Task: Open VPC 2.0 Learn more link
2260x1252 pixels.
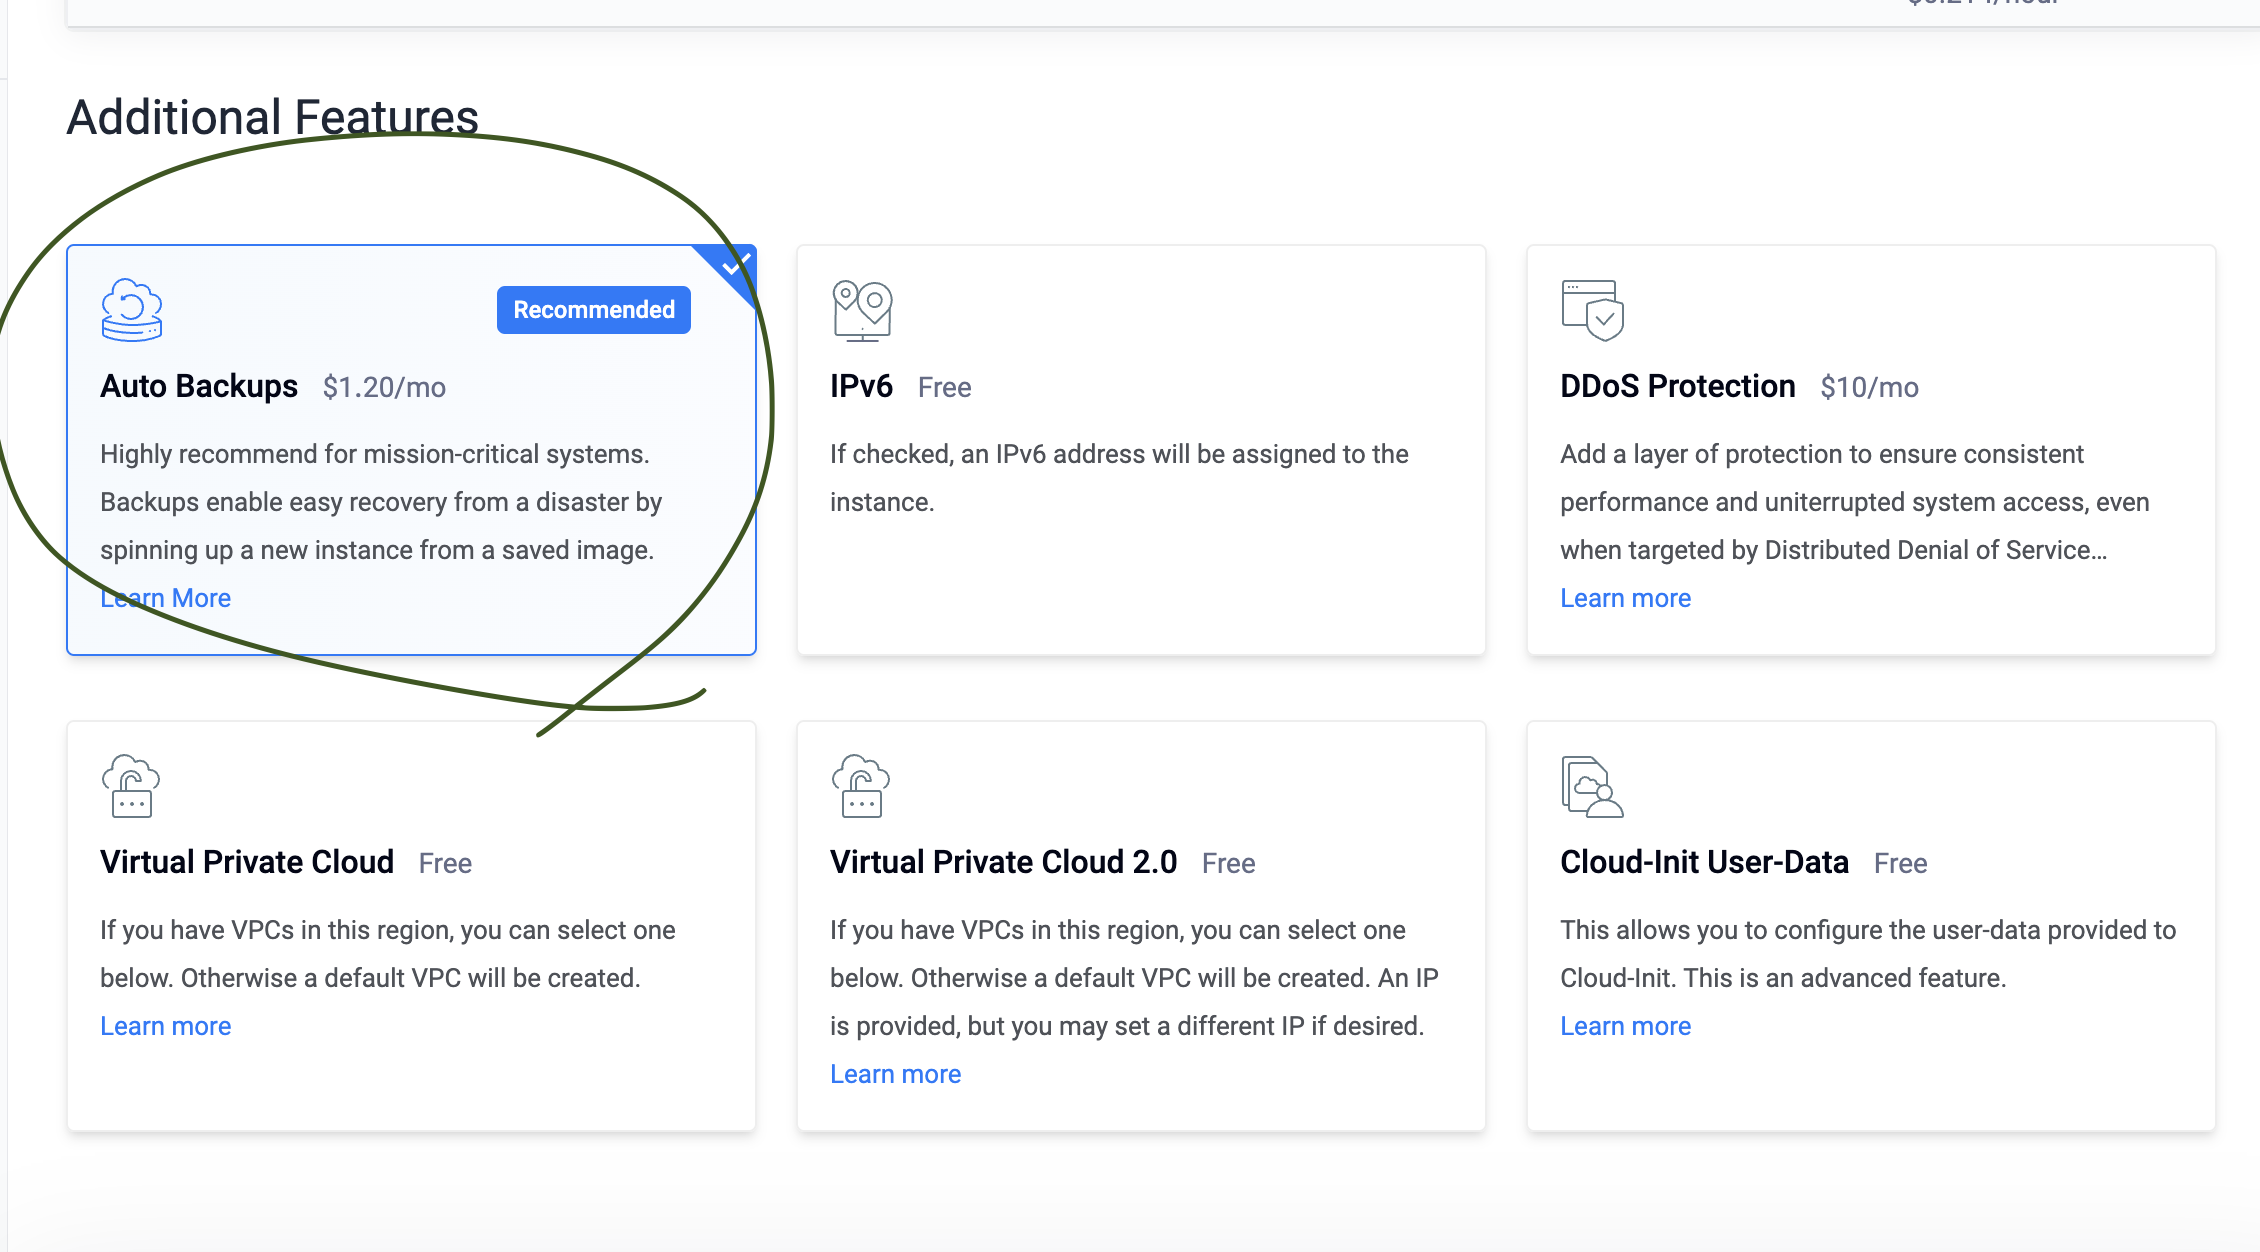Action: (895, 1074)
